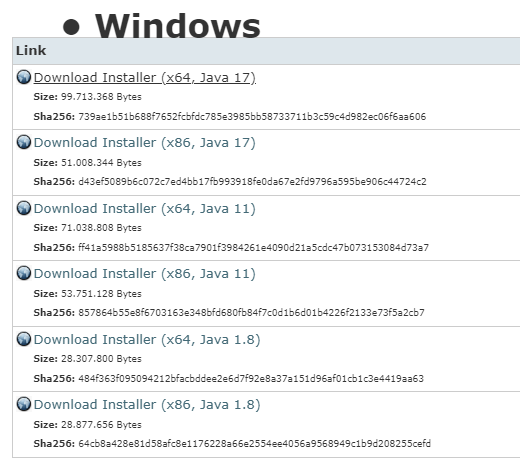Open Download Installer (x86, Java 11) link
Screen dimensions: 520x465
(x=145, y=274)
